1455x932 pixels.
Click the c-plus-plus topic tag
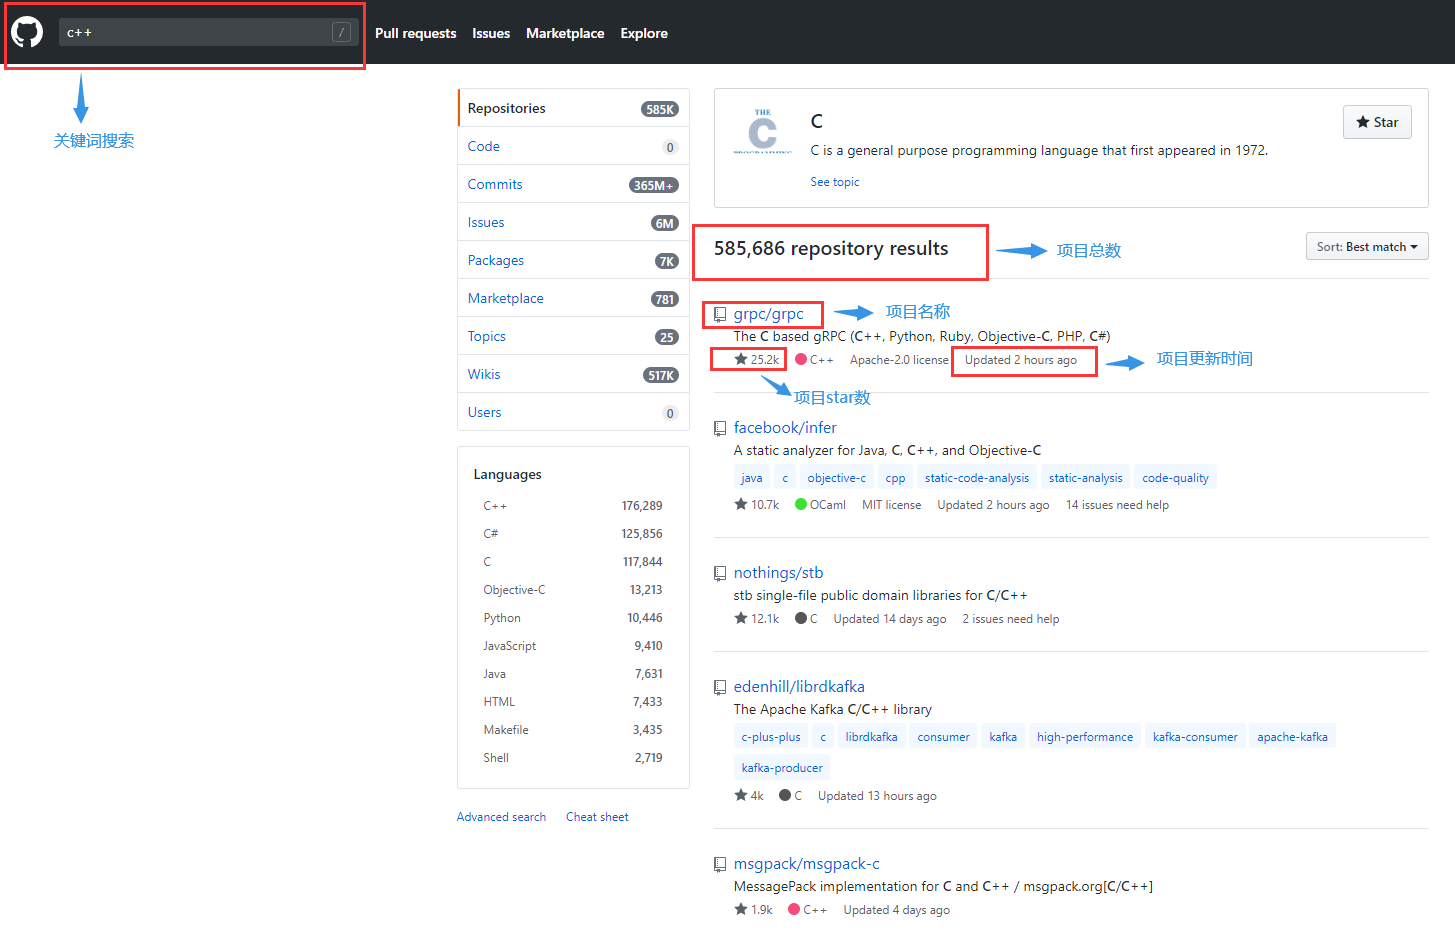pos(771,737)
